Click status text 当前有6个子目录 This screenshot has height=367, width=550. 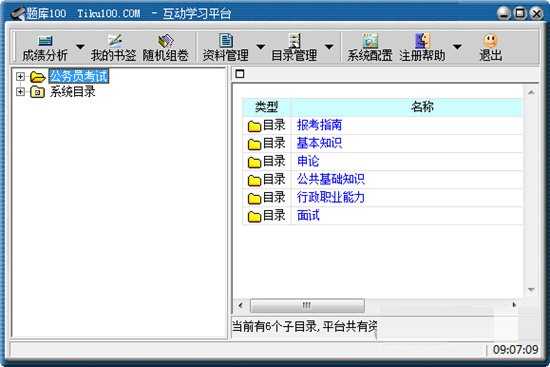tap(274, 326)
